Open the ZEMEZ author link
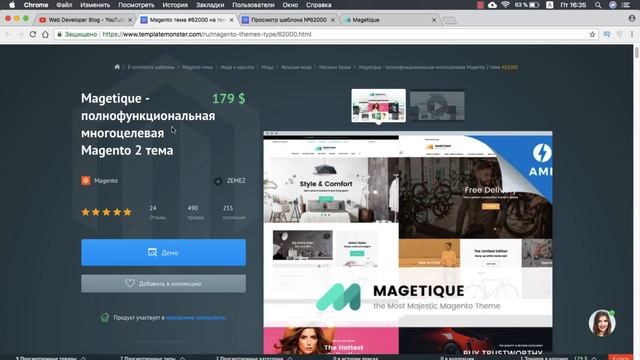 pos(236,180)
